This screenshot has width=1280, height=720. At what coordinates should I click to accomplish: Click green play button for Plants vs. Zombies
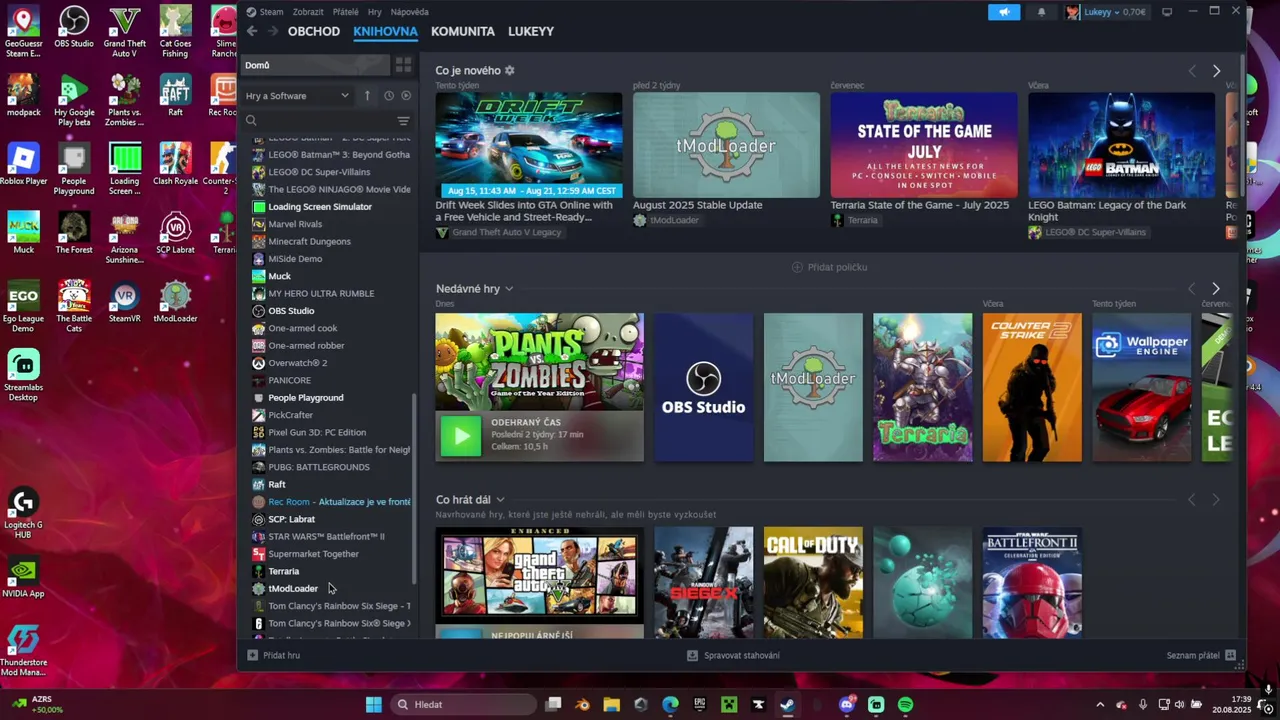pos(461,436)
